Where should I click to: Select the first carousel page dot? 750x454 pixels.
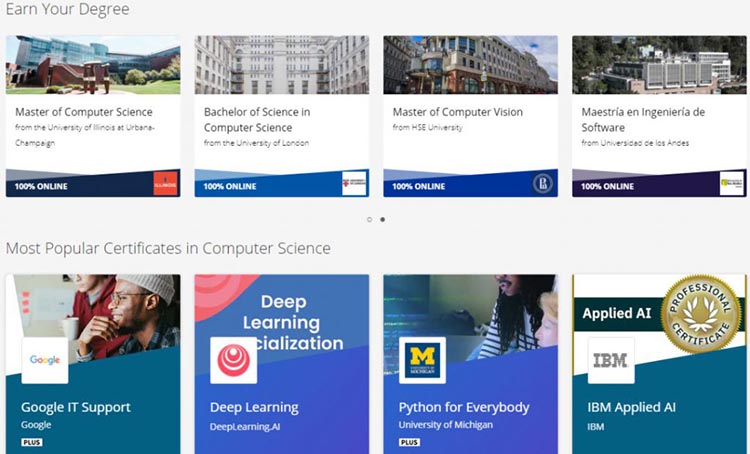[369, 220]
